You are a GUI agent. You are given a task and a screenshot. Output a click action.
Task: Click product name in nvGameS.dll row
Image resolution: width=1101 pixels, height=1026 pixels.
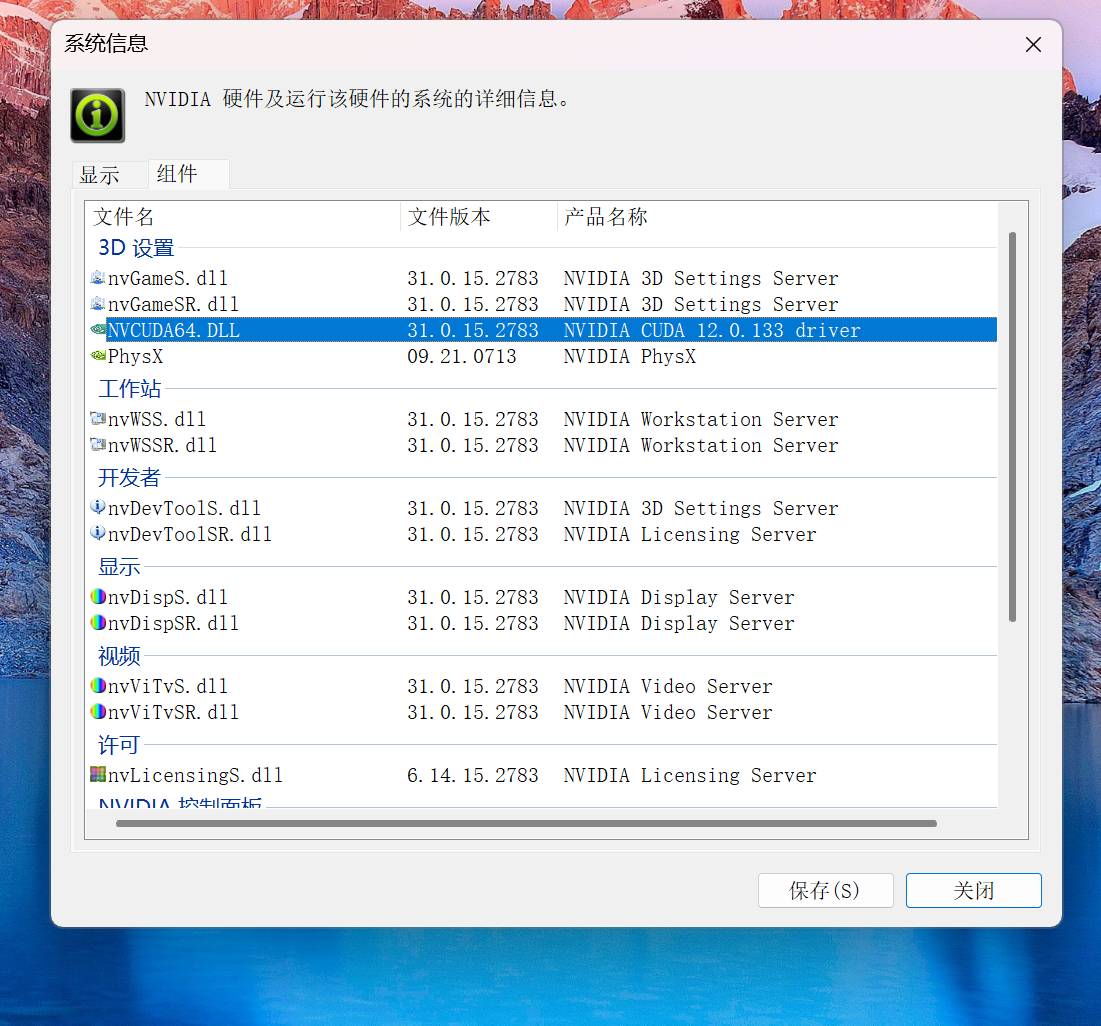tap(701, 278)
